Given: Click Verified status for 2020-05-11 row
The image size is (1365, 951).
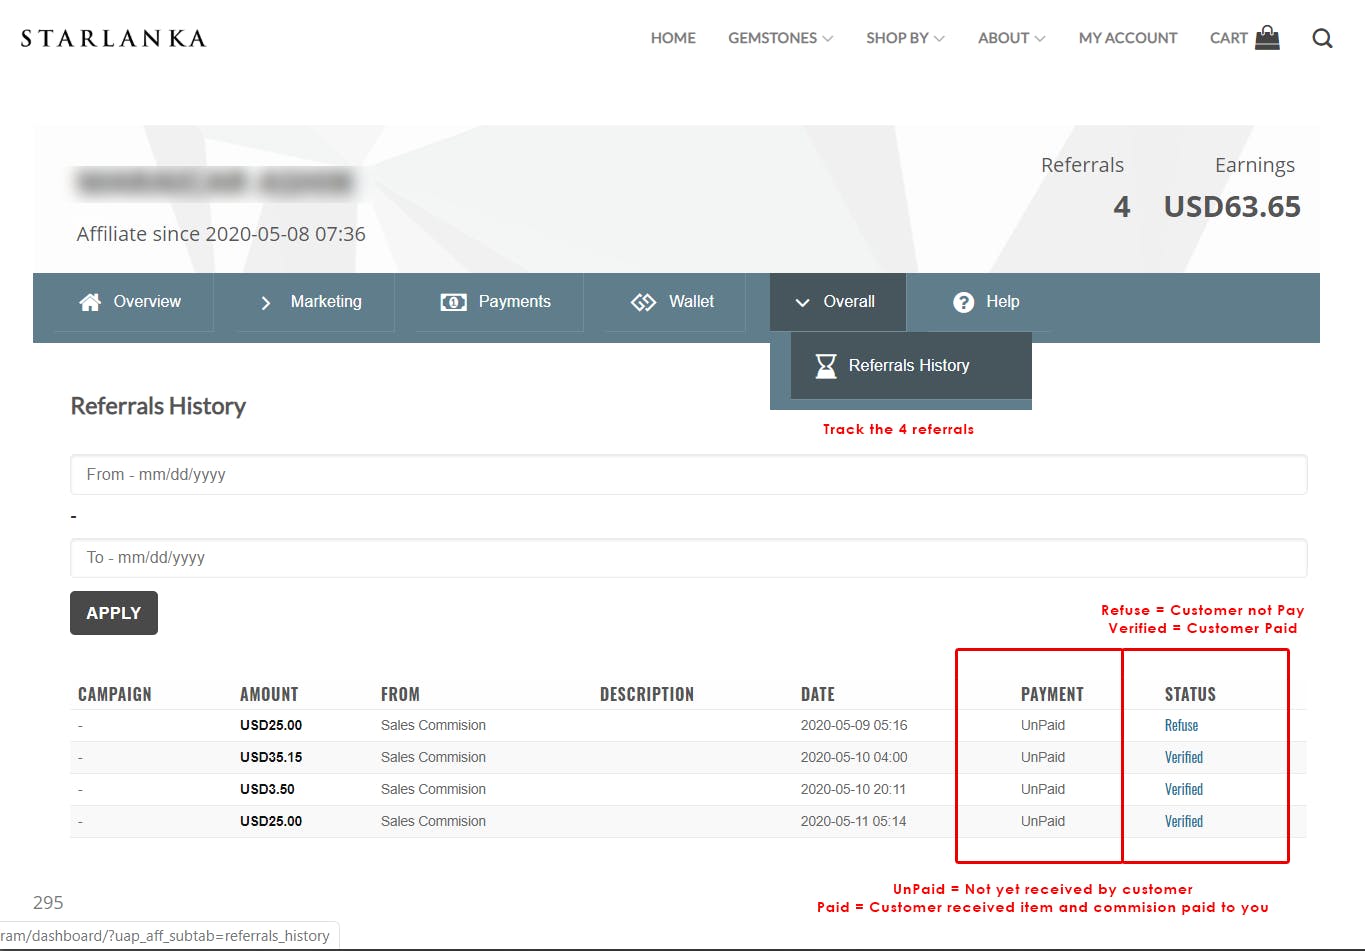Looking at the screenshot, I should coord(1184,821).
